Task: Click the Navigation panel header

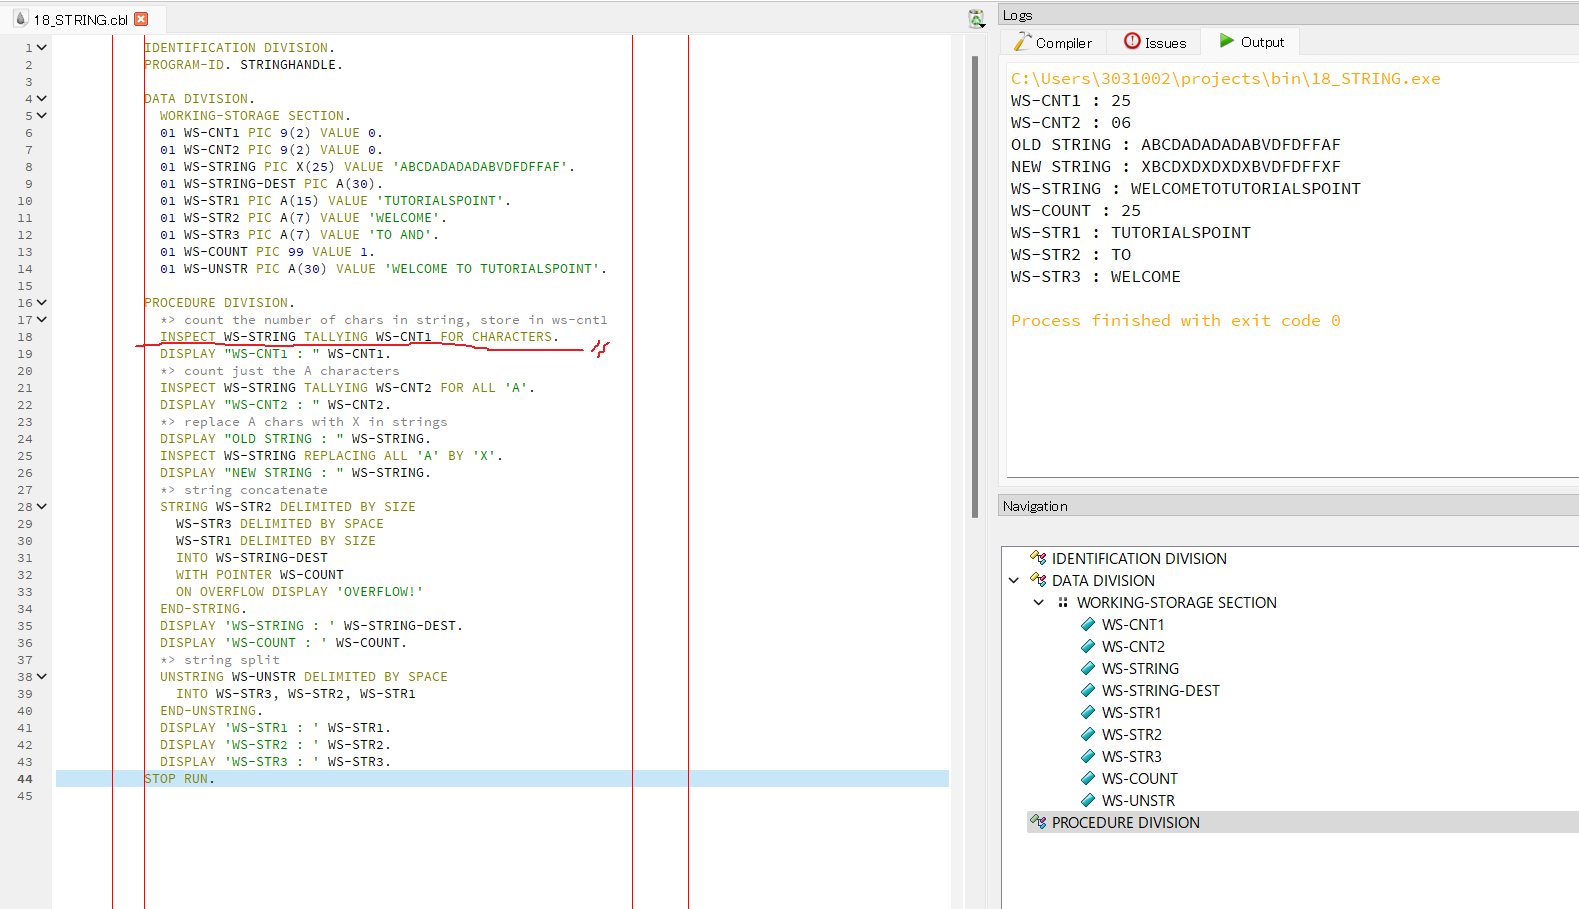Action: tap(1288, 506)
